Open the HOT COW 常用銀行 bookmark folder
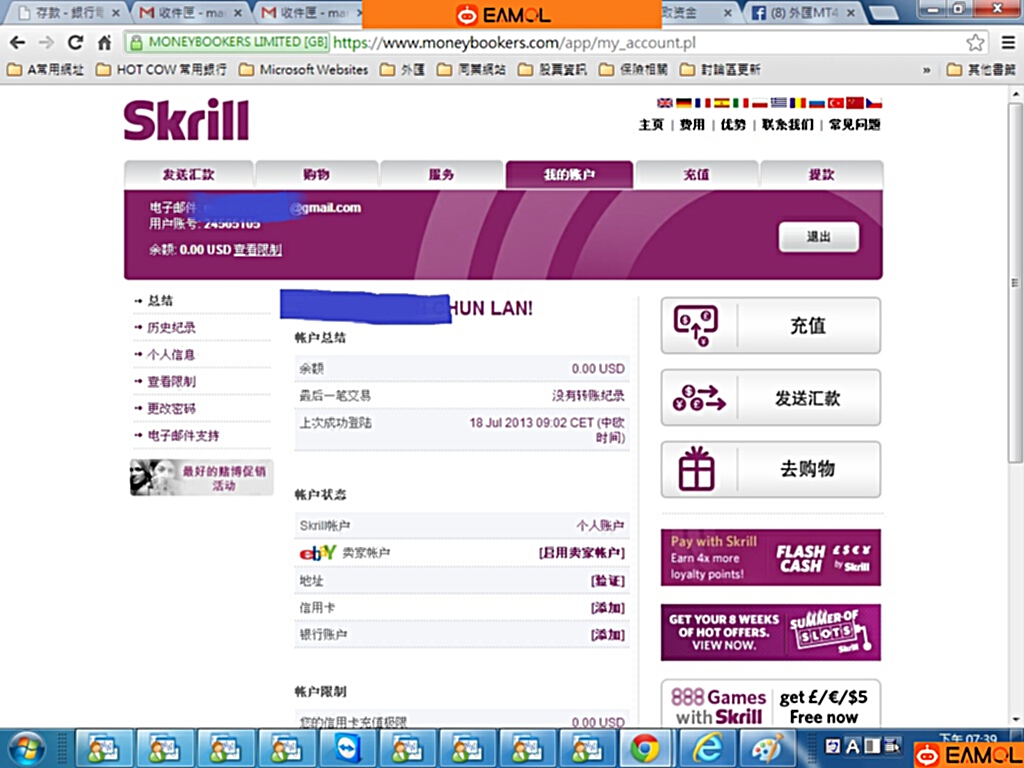The height and width of the screenshot is (768, 1024). point(161,69)
